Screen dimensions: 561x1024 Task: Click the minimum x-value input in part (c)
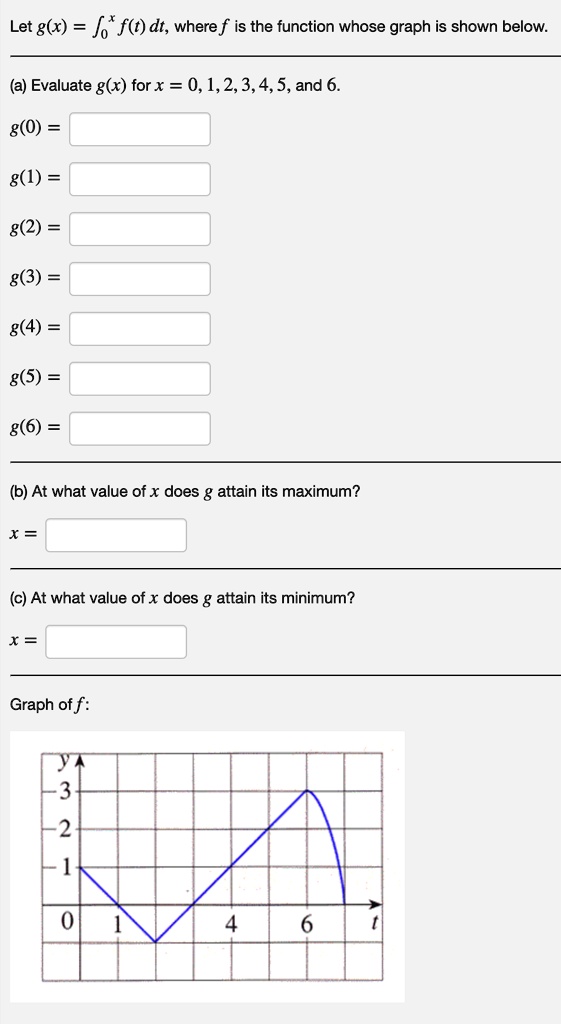coord(116,642)
